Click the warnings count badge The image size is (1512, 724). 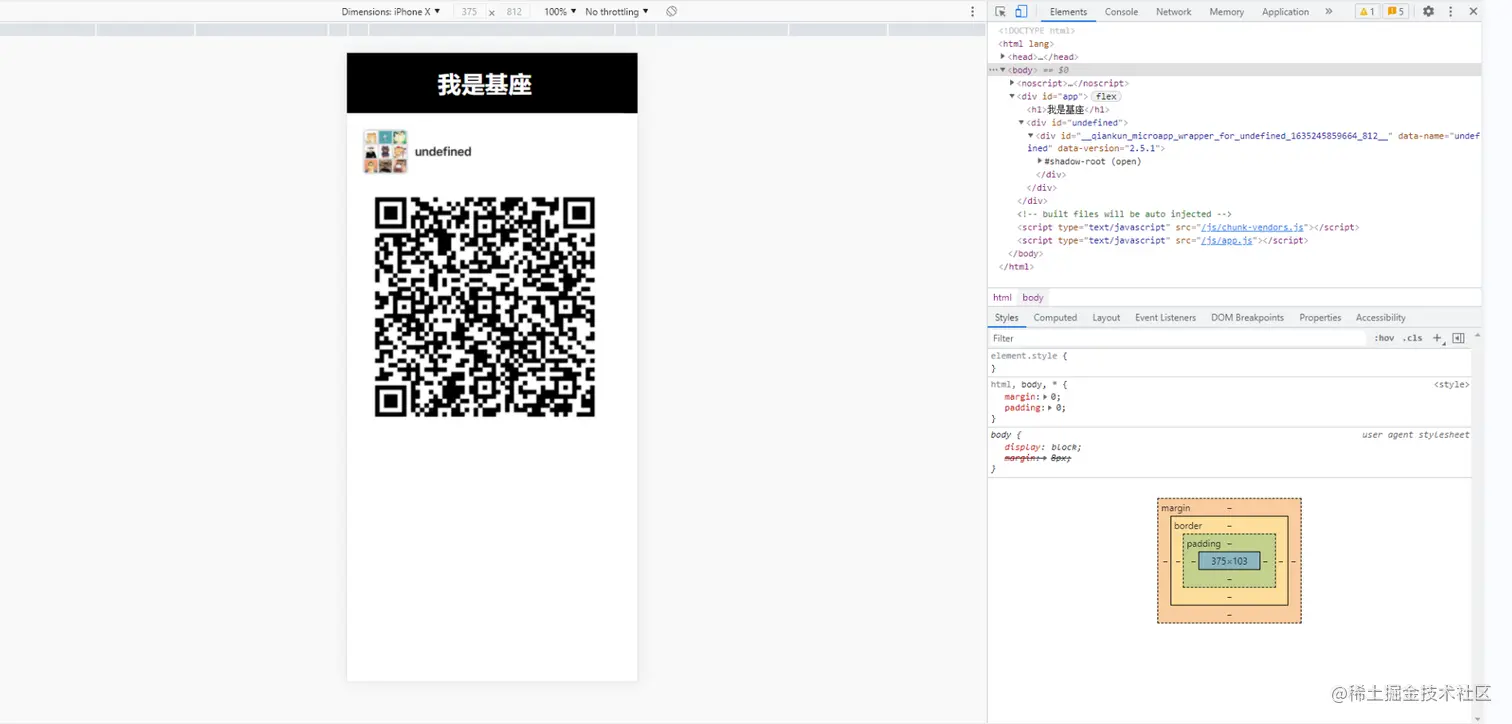pos(1366,12)
